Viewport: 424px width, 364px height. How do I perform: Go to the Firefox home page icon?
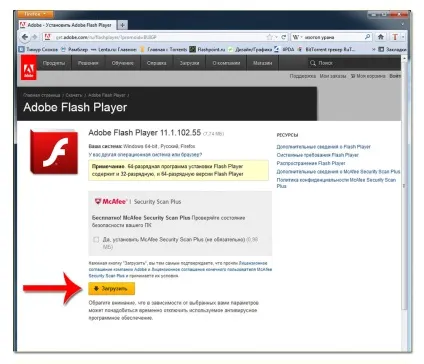coord(381,37)
